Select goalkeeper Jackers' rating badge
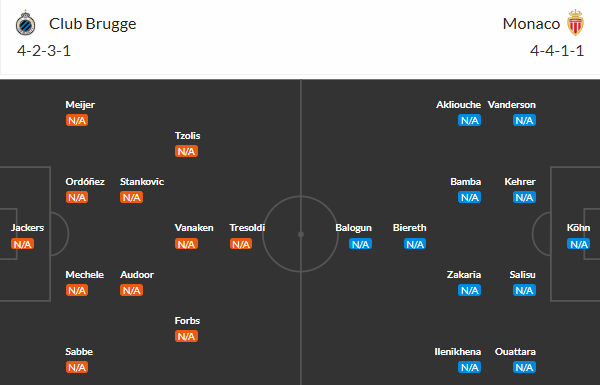Screen dimensions: 600x385 pyautogui.click(x=22, y=244)
